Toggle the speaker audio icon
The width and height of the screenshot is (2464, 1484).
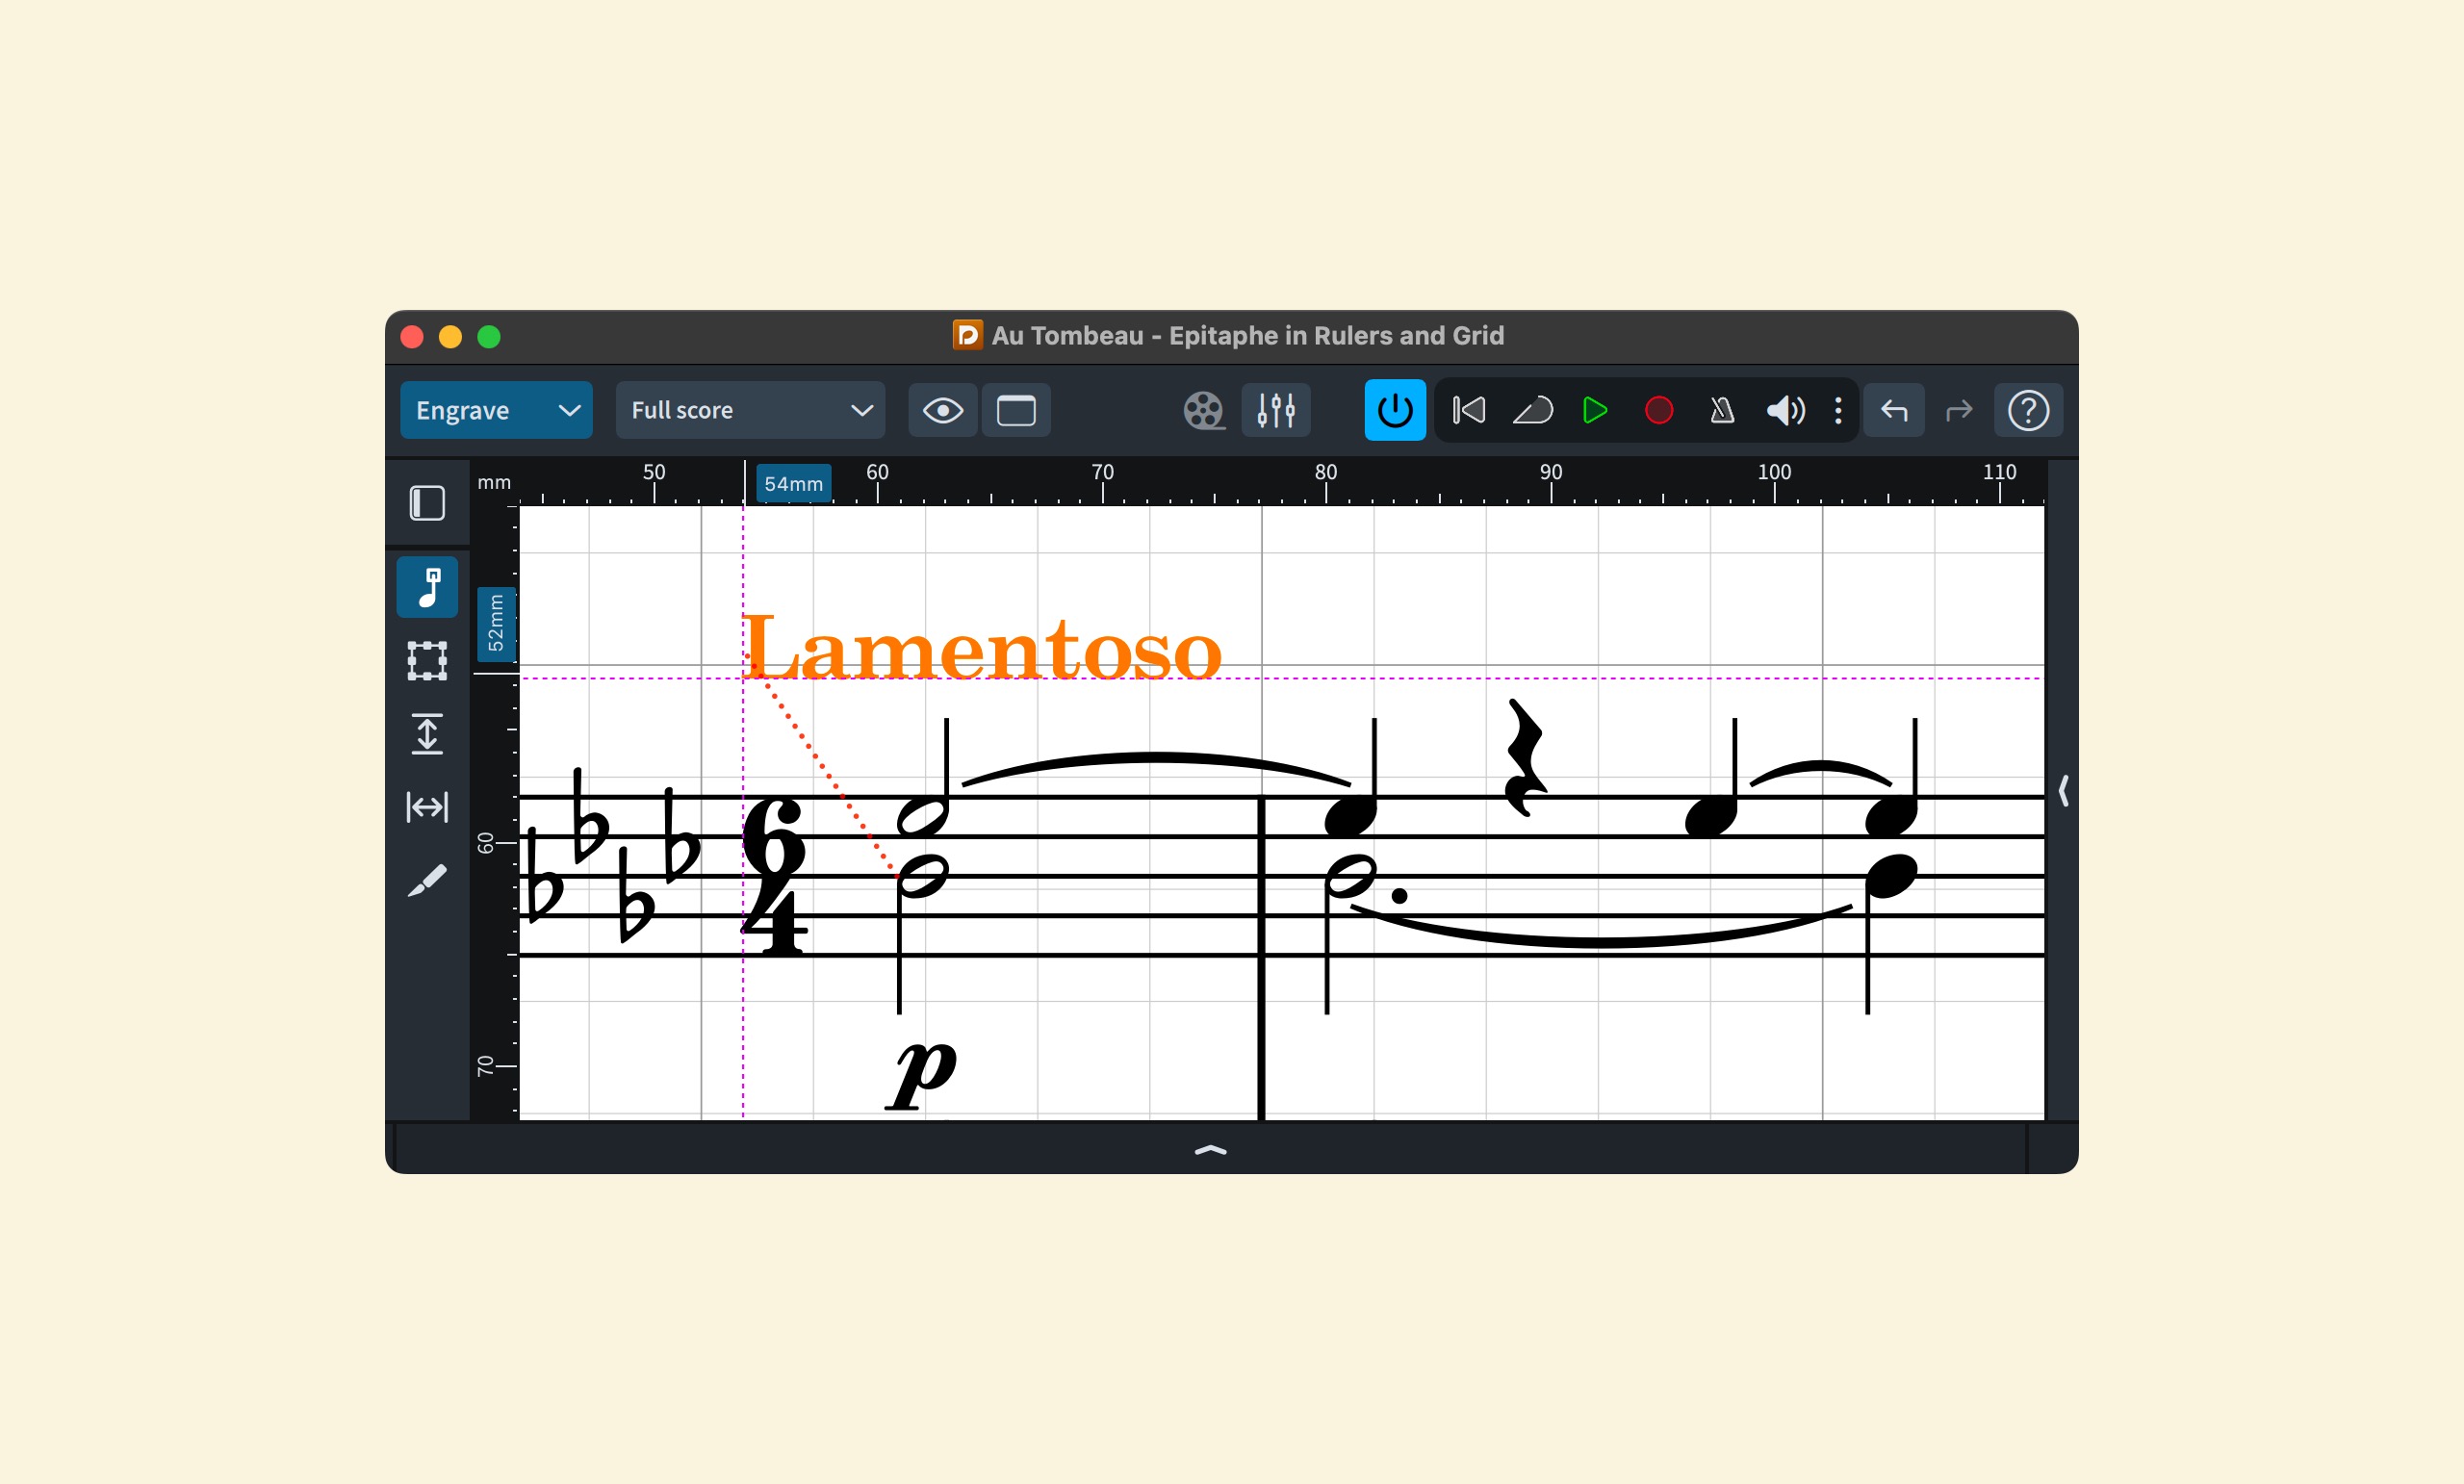[1785, 410]
